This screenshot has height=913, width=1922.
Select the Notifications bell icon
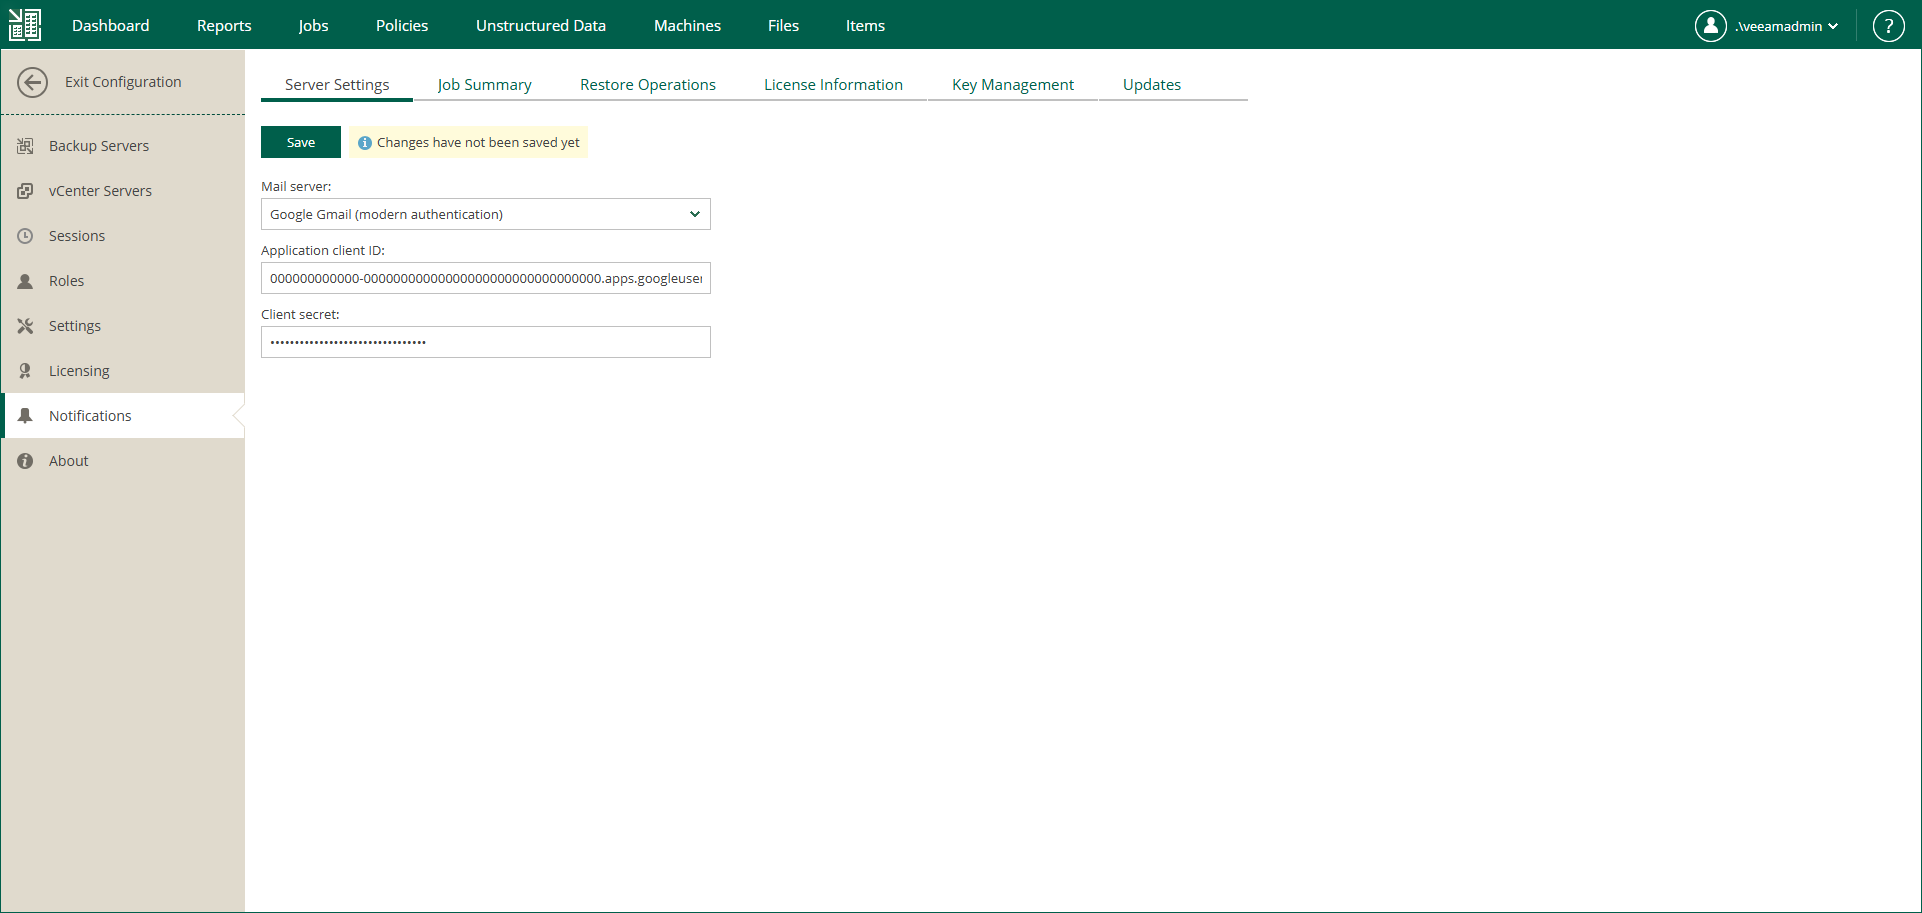[26, 415]
